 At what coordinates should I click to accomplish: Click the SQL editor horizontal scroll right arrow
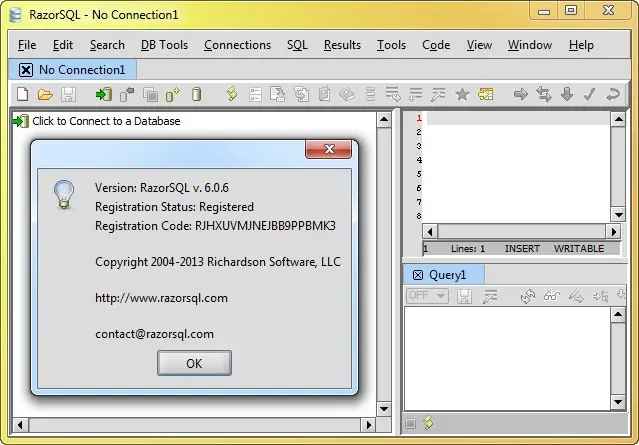click(x=613, y=231)
